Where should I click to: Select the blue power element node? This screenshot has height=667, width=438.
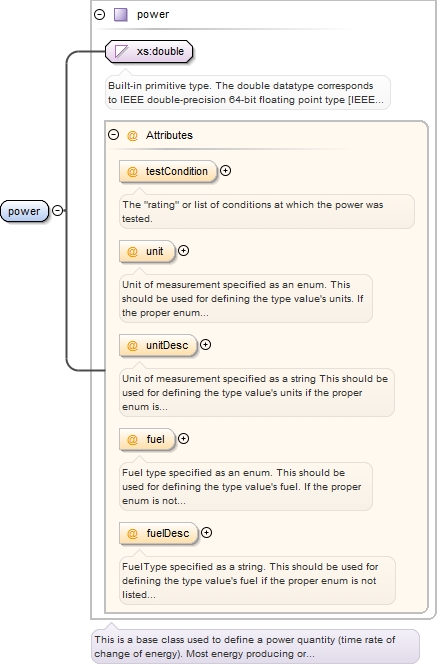(24, 211)
